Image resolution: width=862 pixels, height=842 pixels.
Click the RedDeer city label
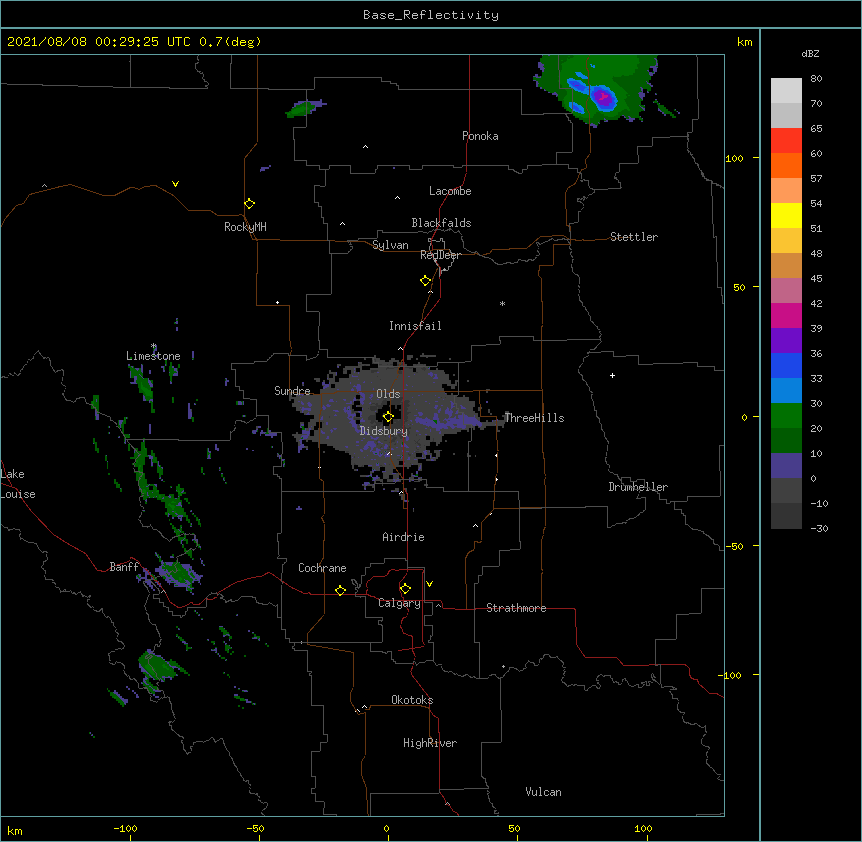[440, 255]
